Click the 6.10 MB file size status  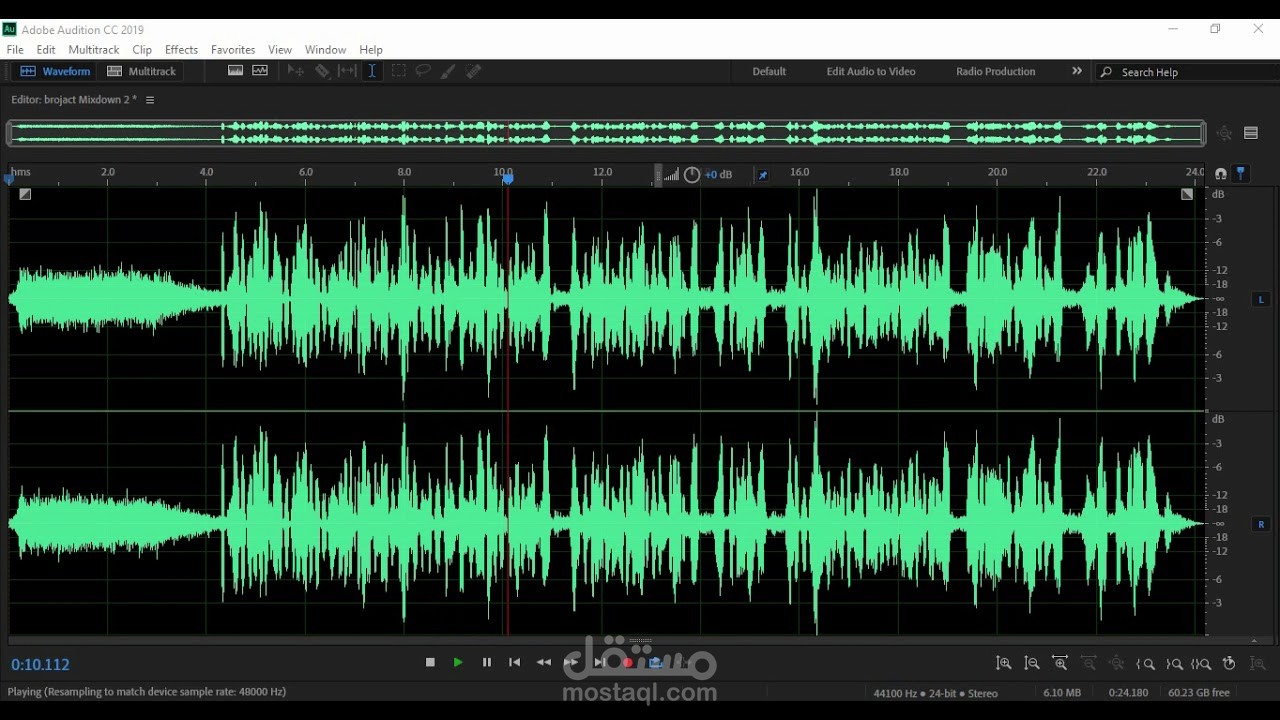(1062, 693)
